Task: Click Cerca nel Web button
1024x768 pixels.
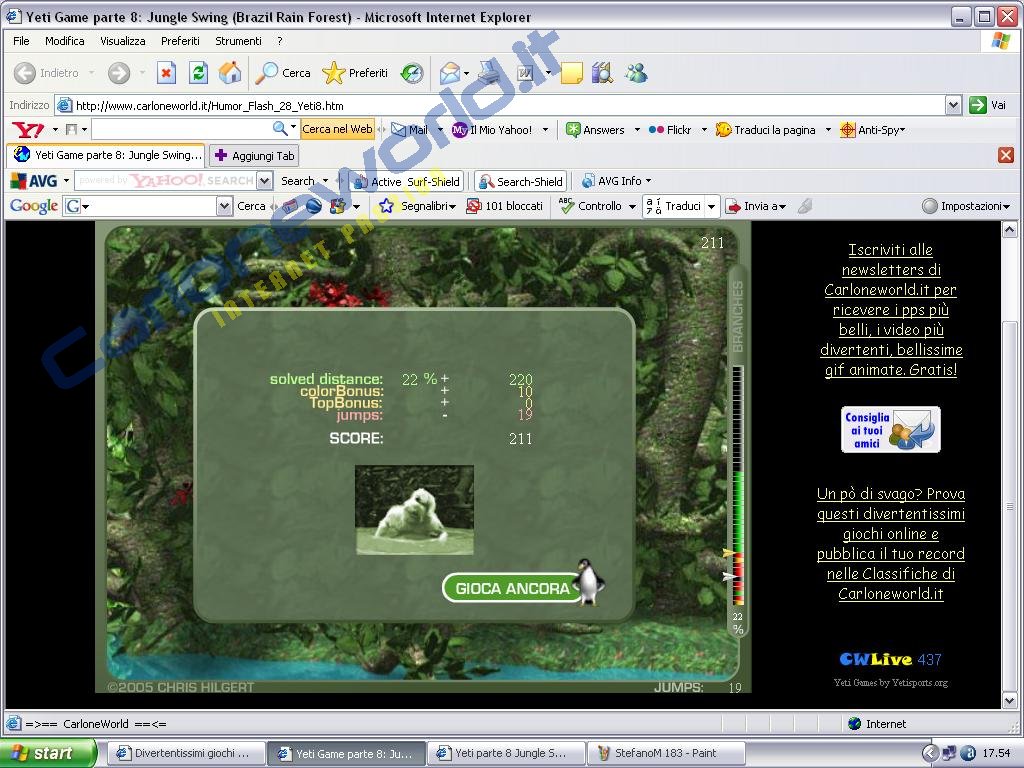Action: [x=337, y=129]
